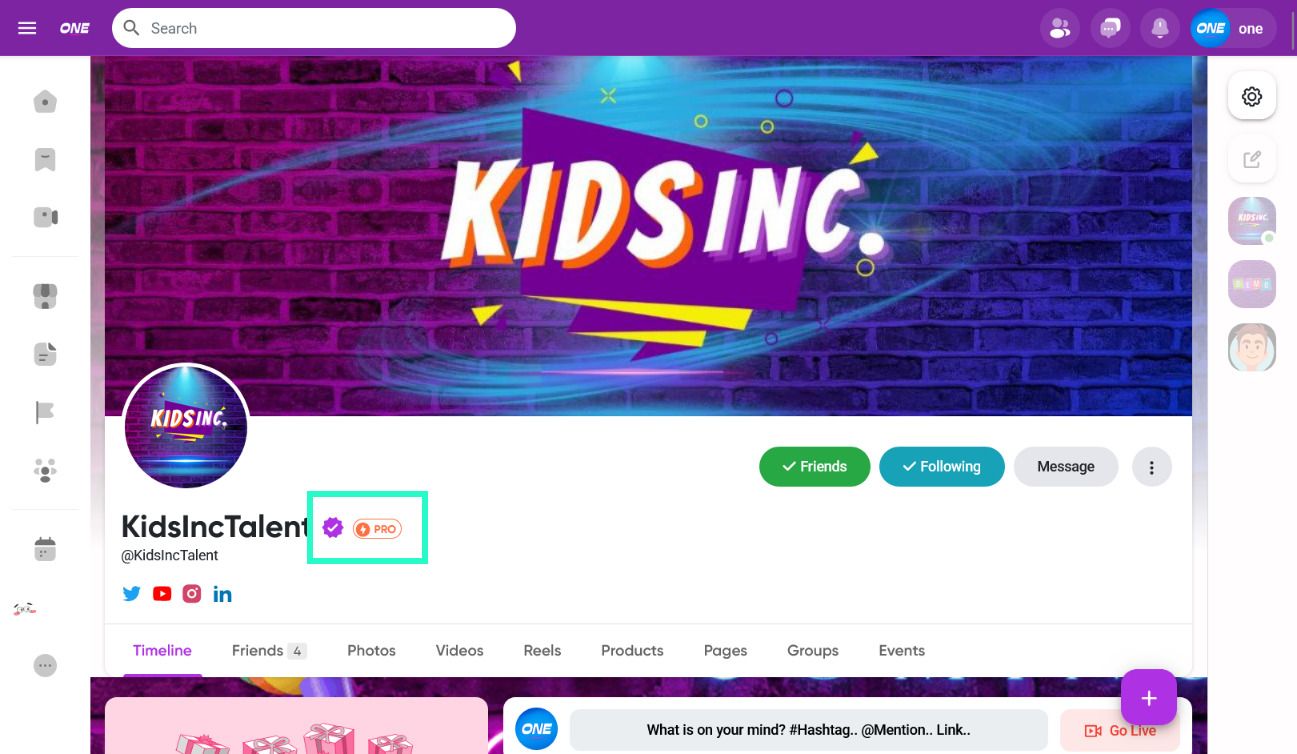The image size is (1297, 754).
Task: Expand the floating purple plus button
Action: coord(1149,697)
